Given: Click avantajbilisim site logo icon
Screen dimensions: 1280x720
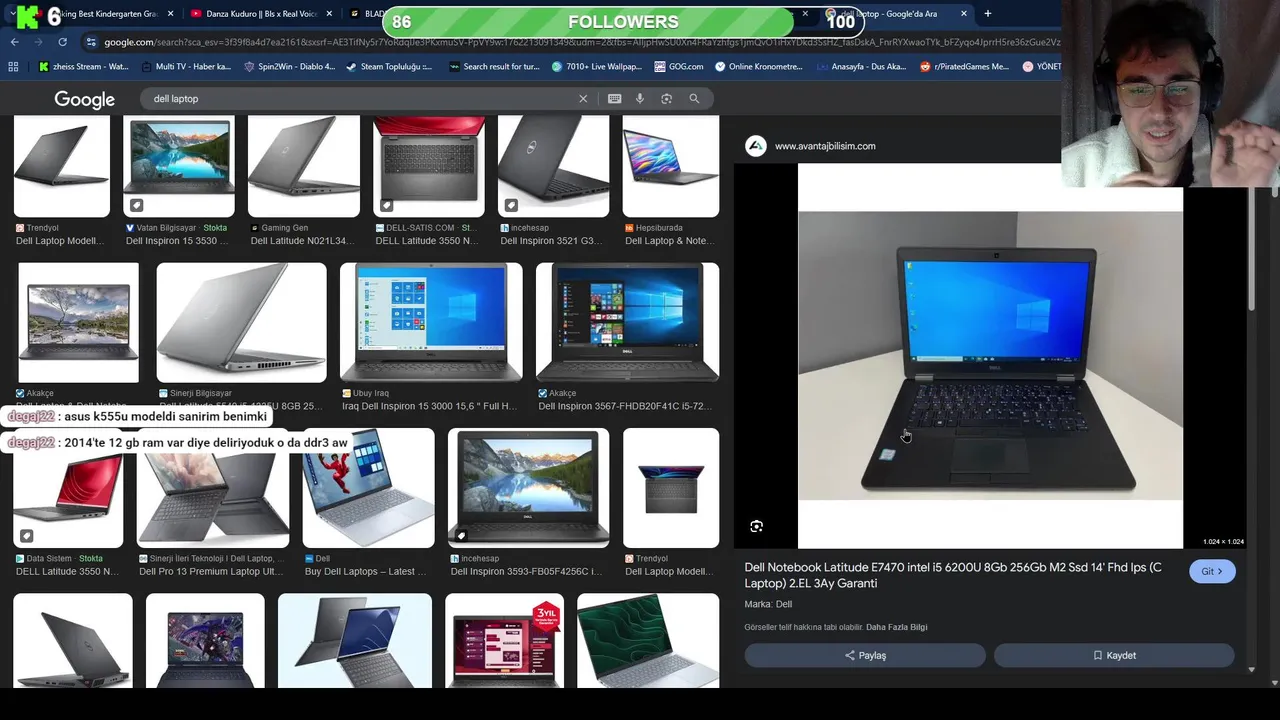Looking at the screenshot, I should coord(756,146).
